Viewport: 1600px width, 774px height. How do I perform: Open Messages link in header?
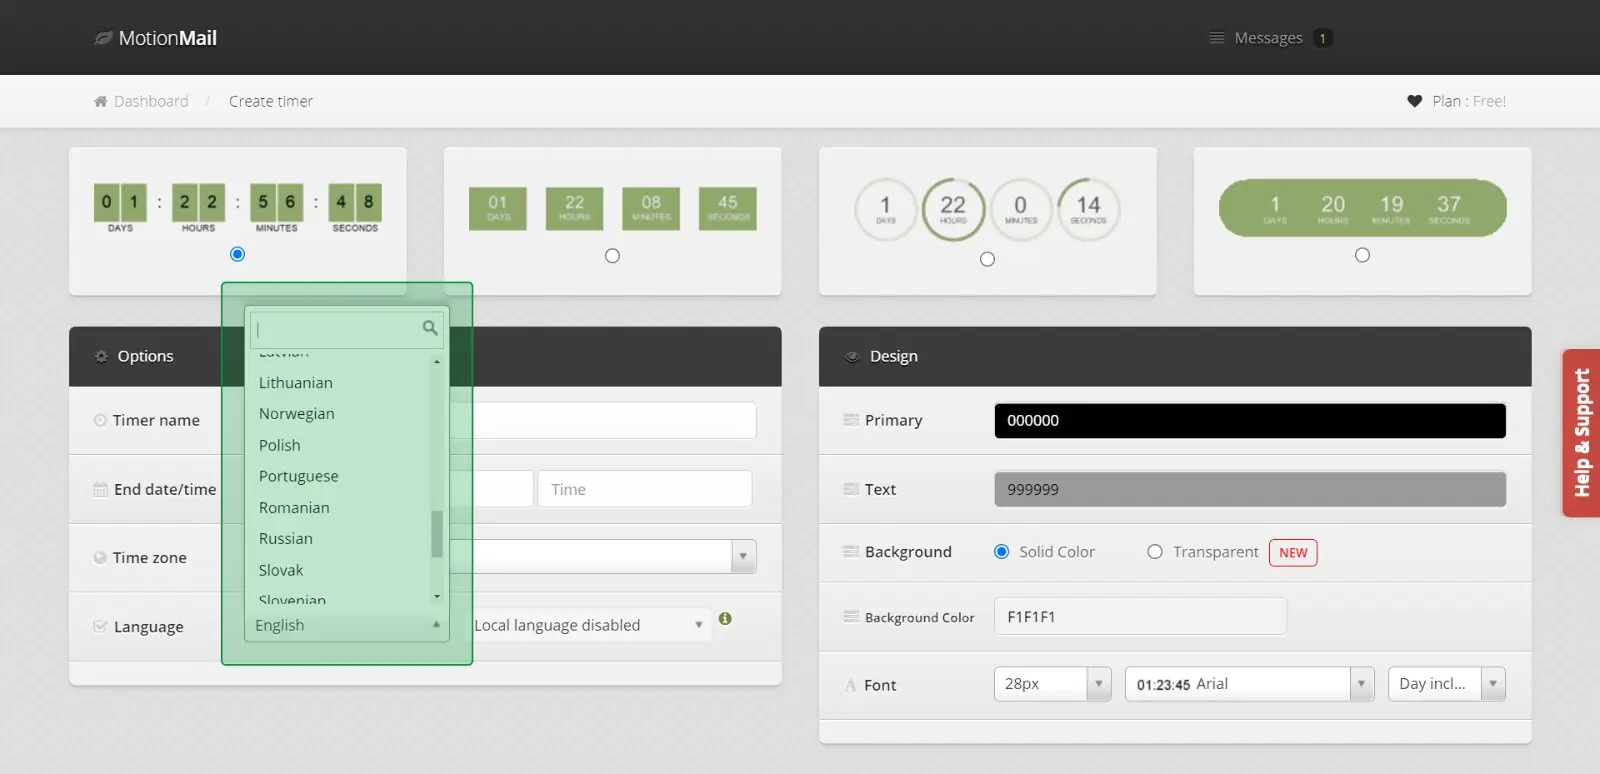(x=1268, y=38)
